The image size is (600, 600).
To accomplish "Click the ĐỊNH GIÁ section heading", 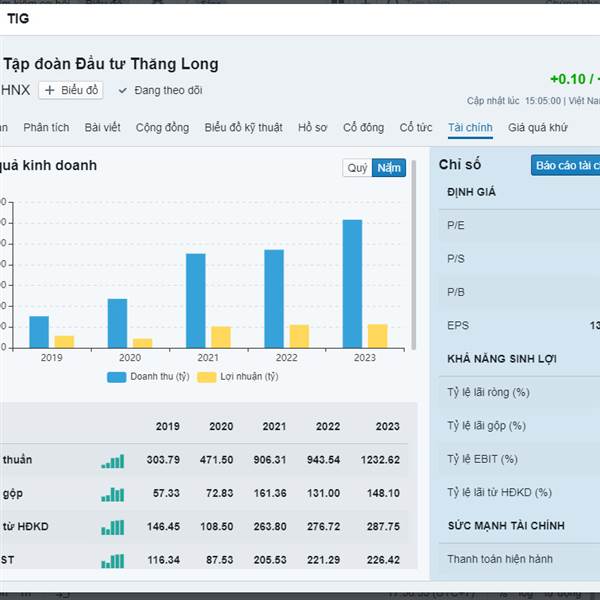I will coord(471,192).
